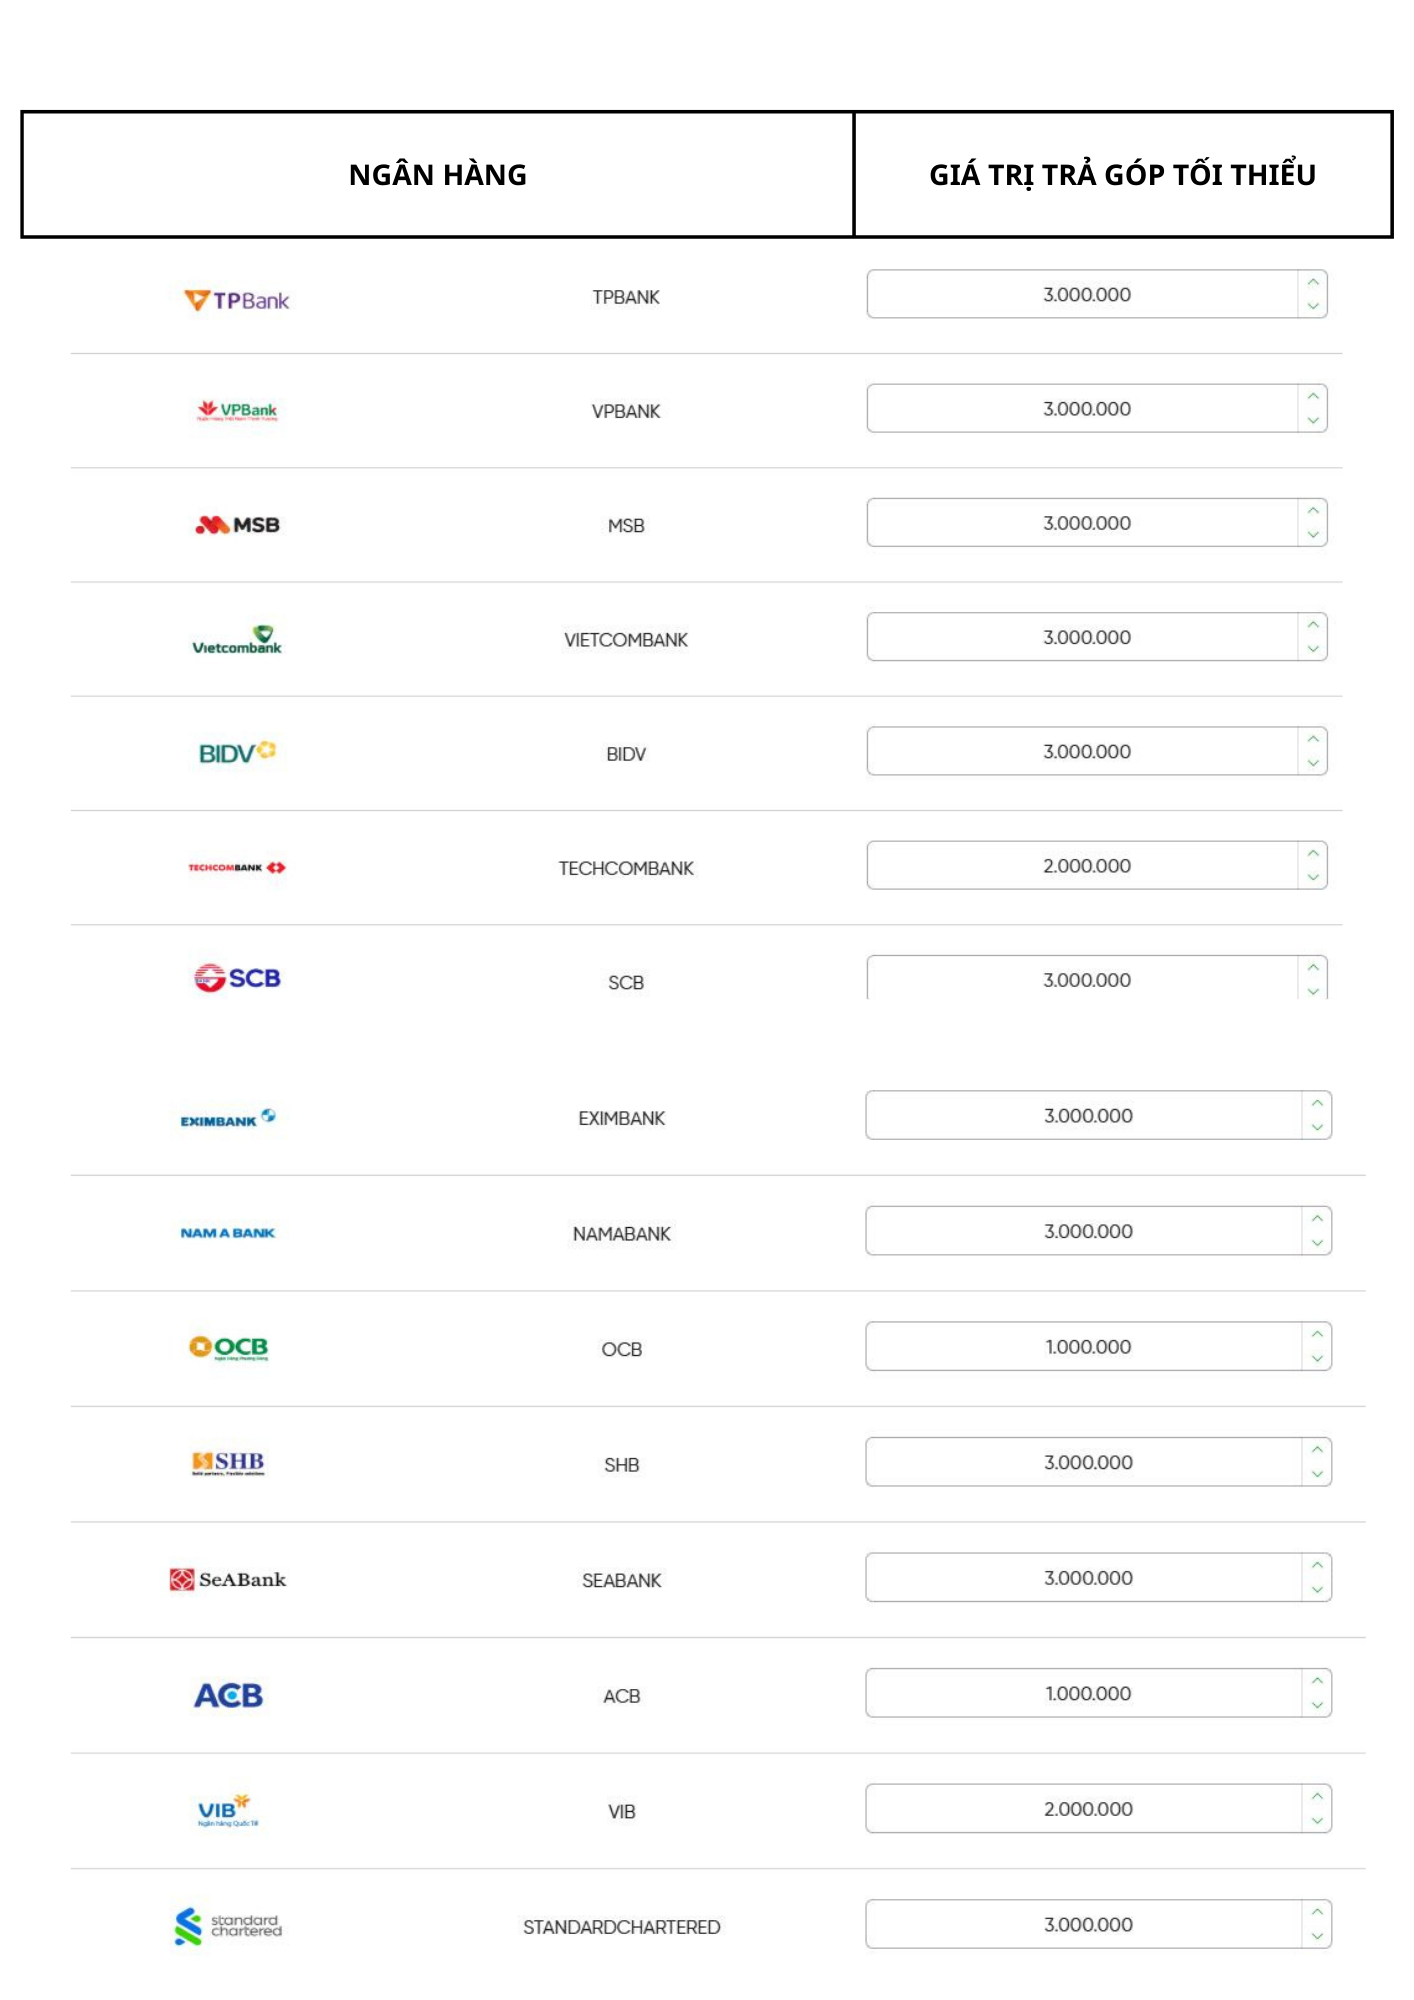Click the Standard Chartered logo
Image resolution: width=1414 pixels, height=2000 pixels.
tap(229, 1926)
